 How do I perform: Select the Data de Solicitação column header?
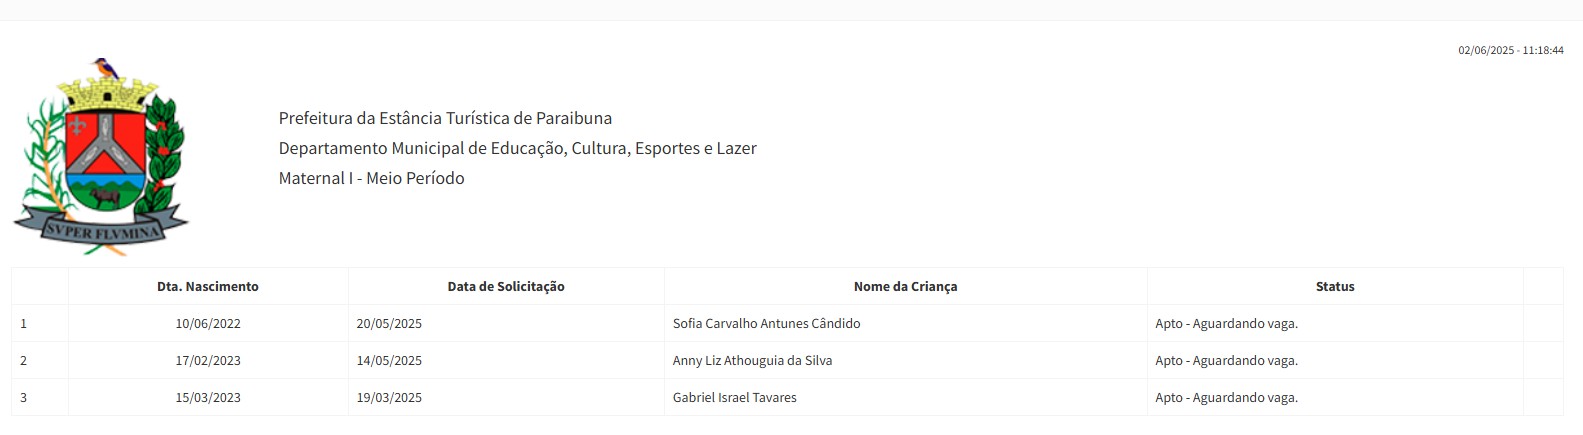[x=506, y=286]
